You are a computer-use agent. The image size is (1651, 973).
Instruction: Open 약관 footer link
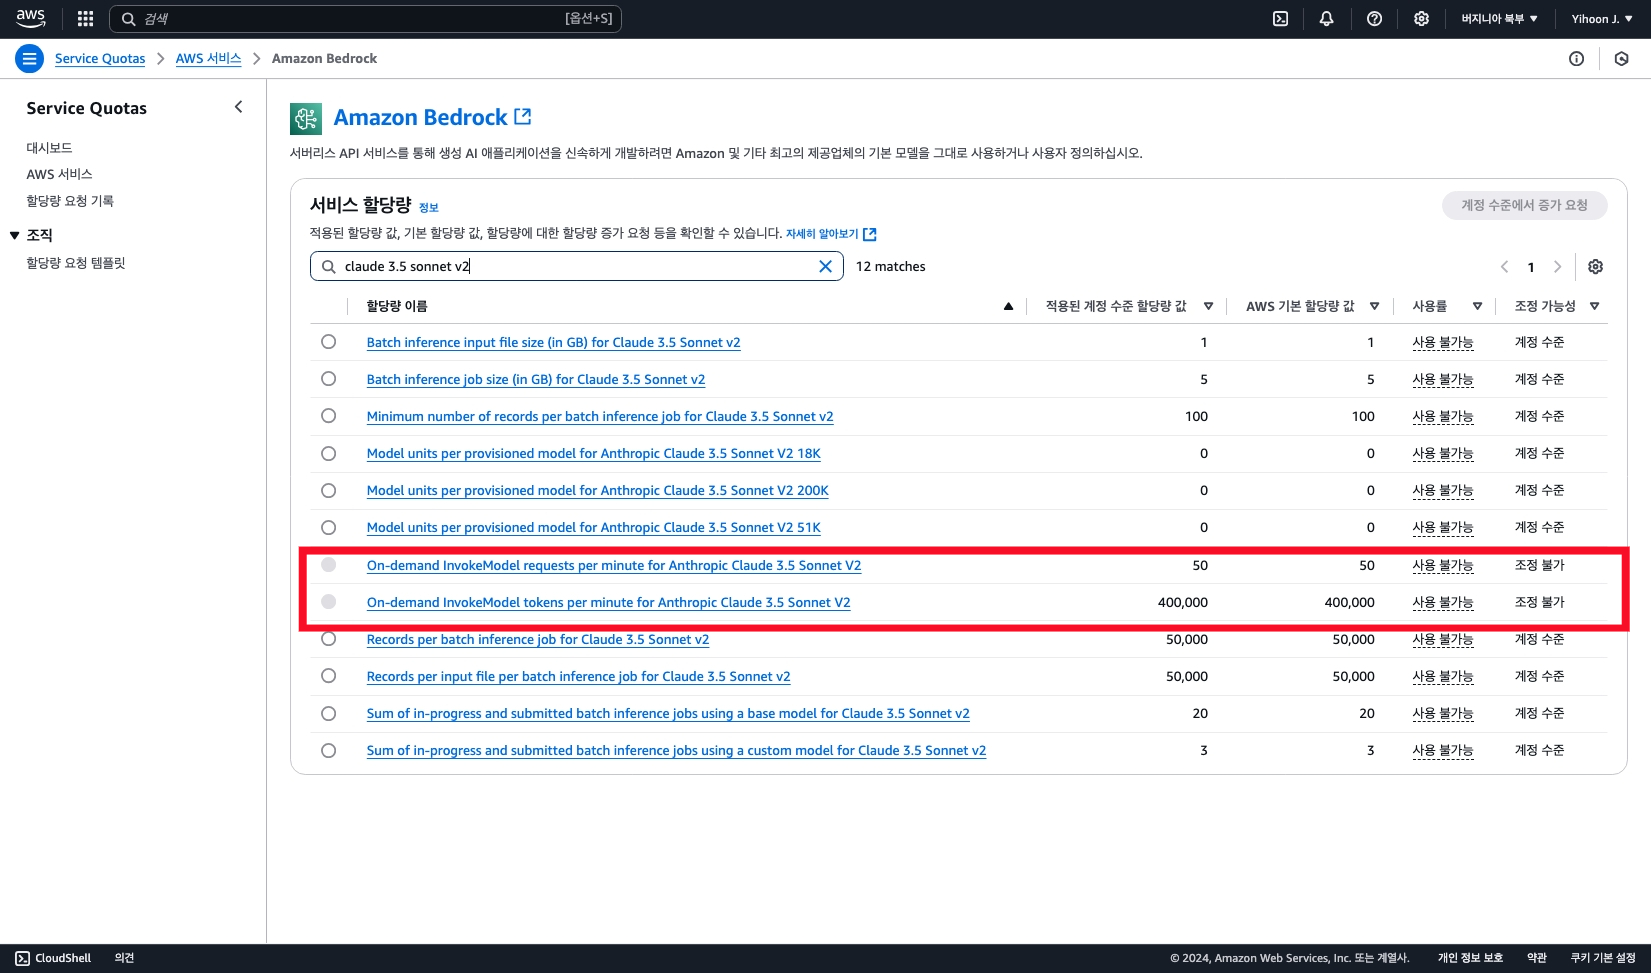click(1537, 958)
